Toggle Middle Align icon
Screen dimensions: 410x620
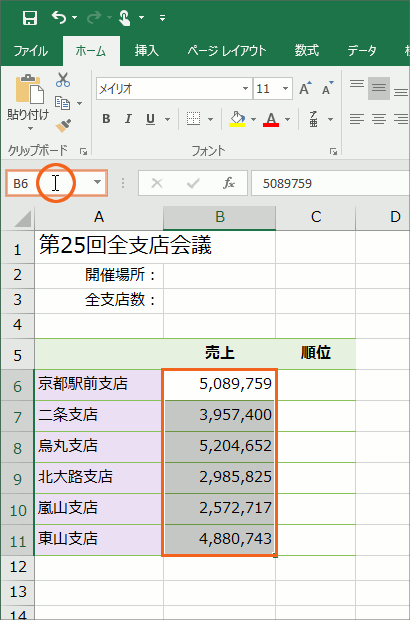pos(379,88)
